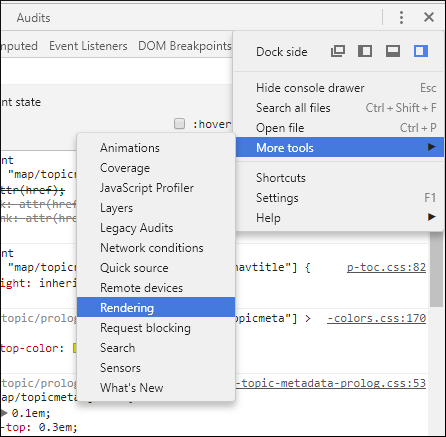This screenshot has width=446, height=437.
Task: Open What's New from submenu
Action: pos(156,388)
